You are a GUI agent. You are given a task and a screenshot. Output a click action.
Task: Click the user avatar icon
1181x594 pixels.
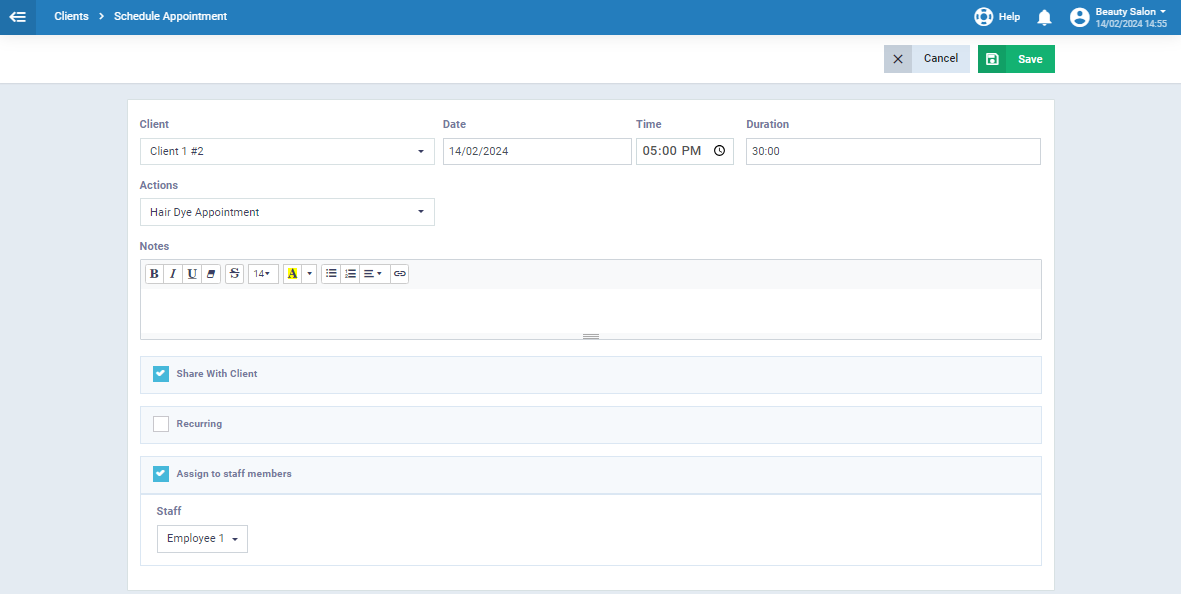1079,17
